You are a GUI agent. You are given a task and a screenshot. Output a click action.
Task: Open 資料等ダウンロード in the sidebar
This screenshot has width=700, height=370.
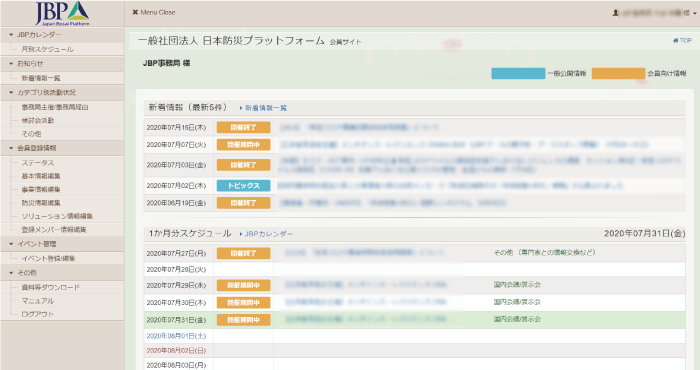(50, 287)
